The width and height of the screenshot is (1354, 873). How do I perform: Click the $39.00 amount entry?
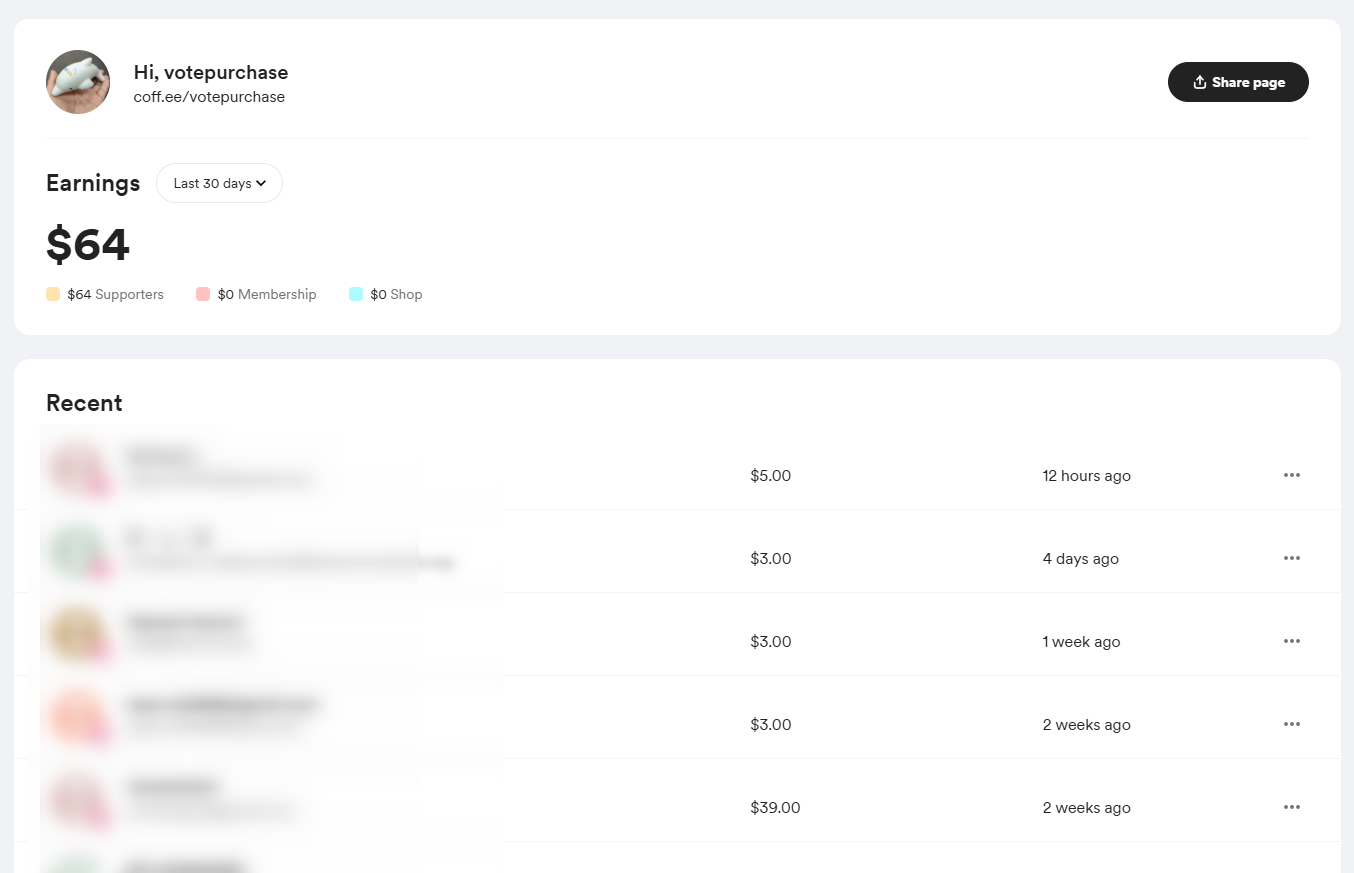point(775,808)
